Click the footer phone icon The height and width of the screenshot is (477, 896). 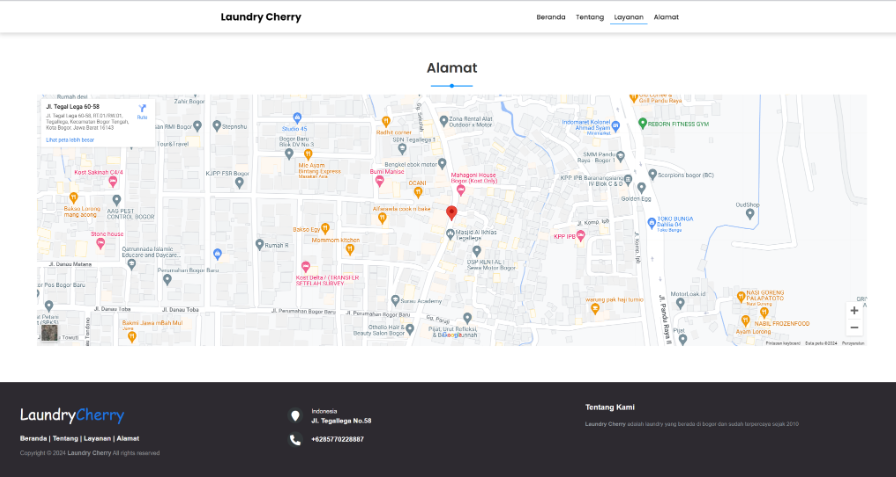point(295,439)
